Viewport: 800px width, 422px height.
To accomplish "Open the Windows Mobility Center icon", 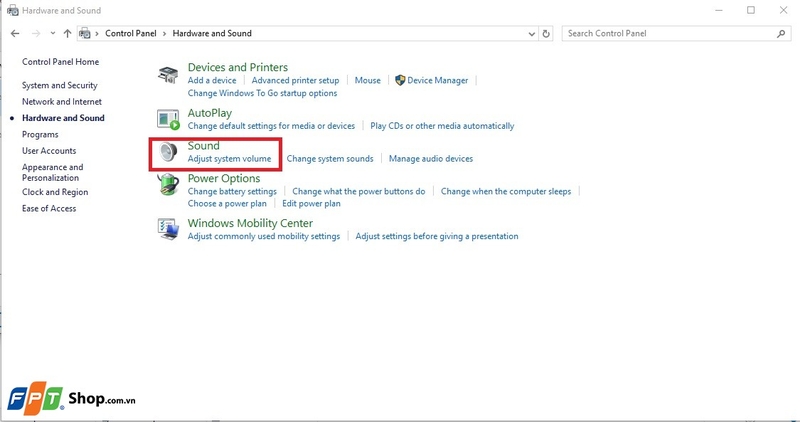I will pos(168,229).
